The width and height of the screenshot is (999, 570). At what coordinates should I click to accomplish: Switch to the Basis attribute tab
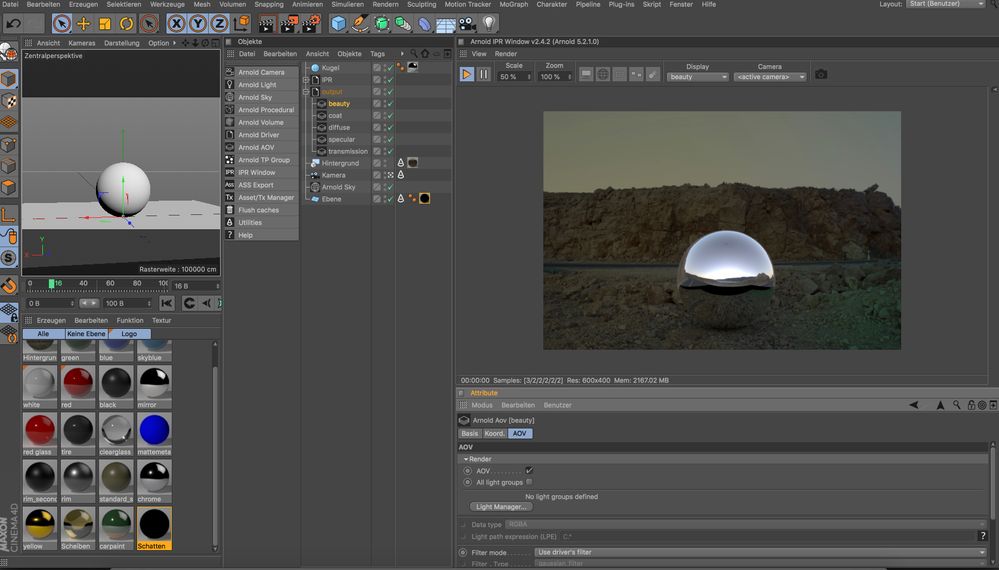pyautogui.click(x=470, y=433)
